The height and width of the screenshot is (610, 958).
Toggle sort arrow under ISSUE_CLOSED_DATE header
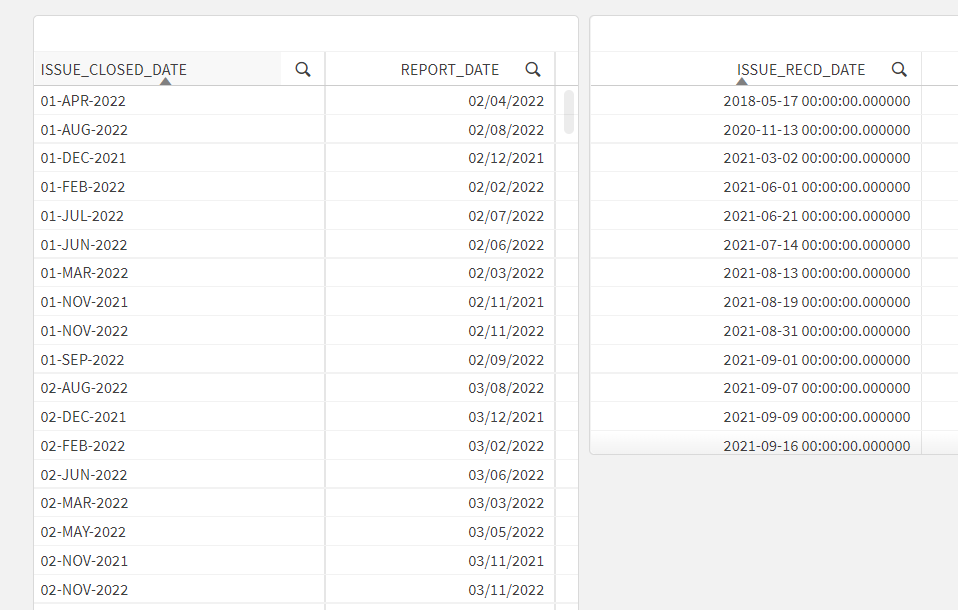click(166, 81)
